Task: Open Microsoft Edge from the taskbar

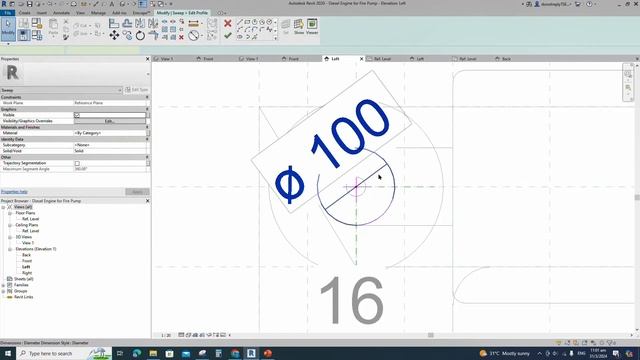Action: [x=137, y=353]
